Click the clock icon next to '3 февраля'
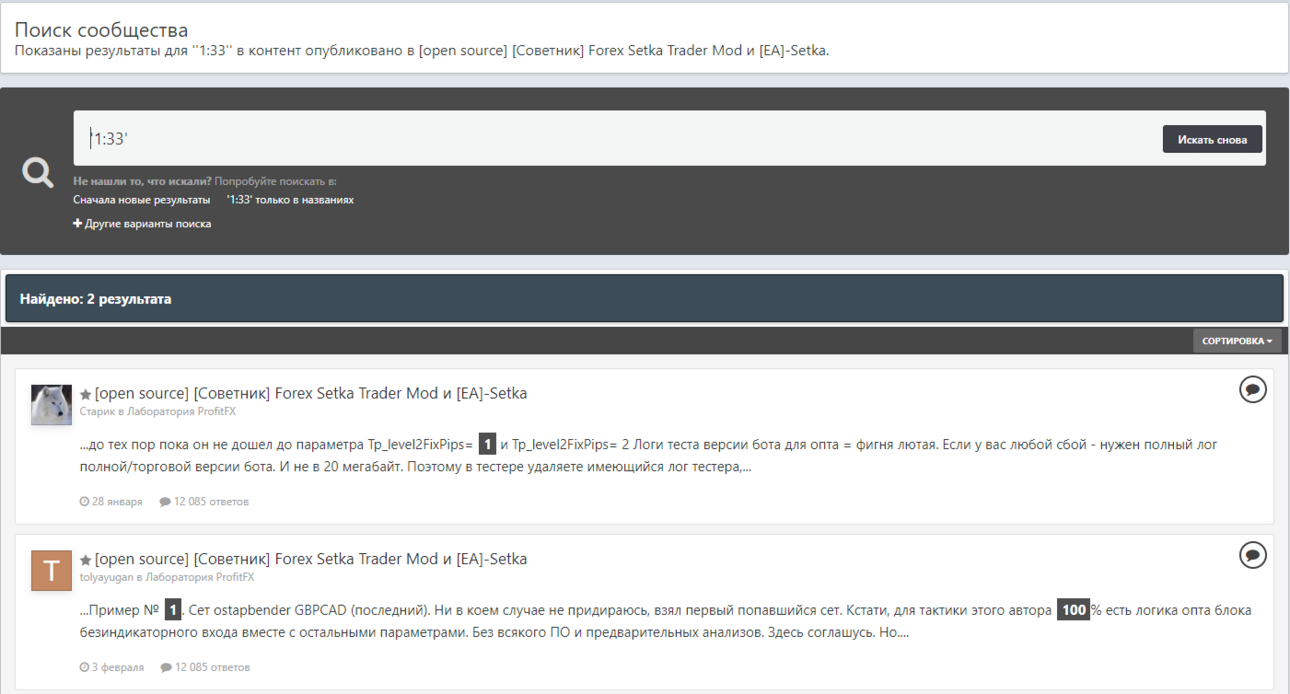The width and height of the screenshot is (1290, 694). [84, 667]
